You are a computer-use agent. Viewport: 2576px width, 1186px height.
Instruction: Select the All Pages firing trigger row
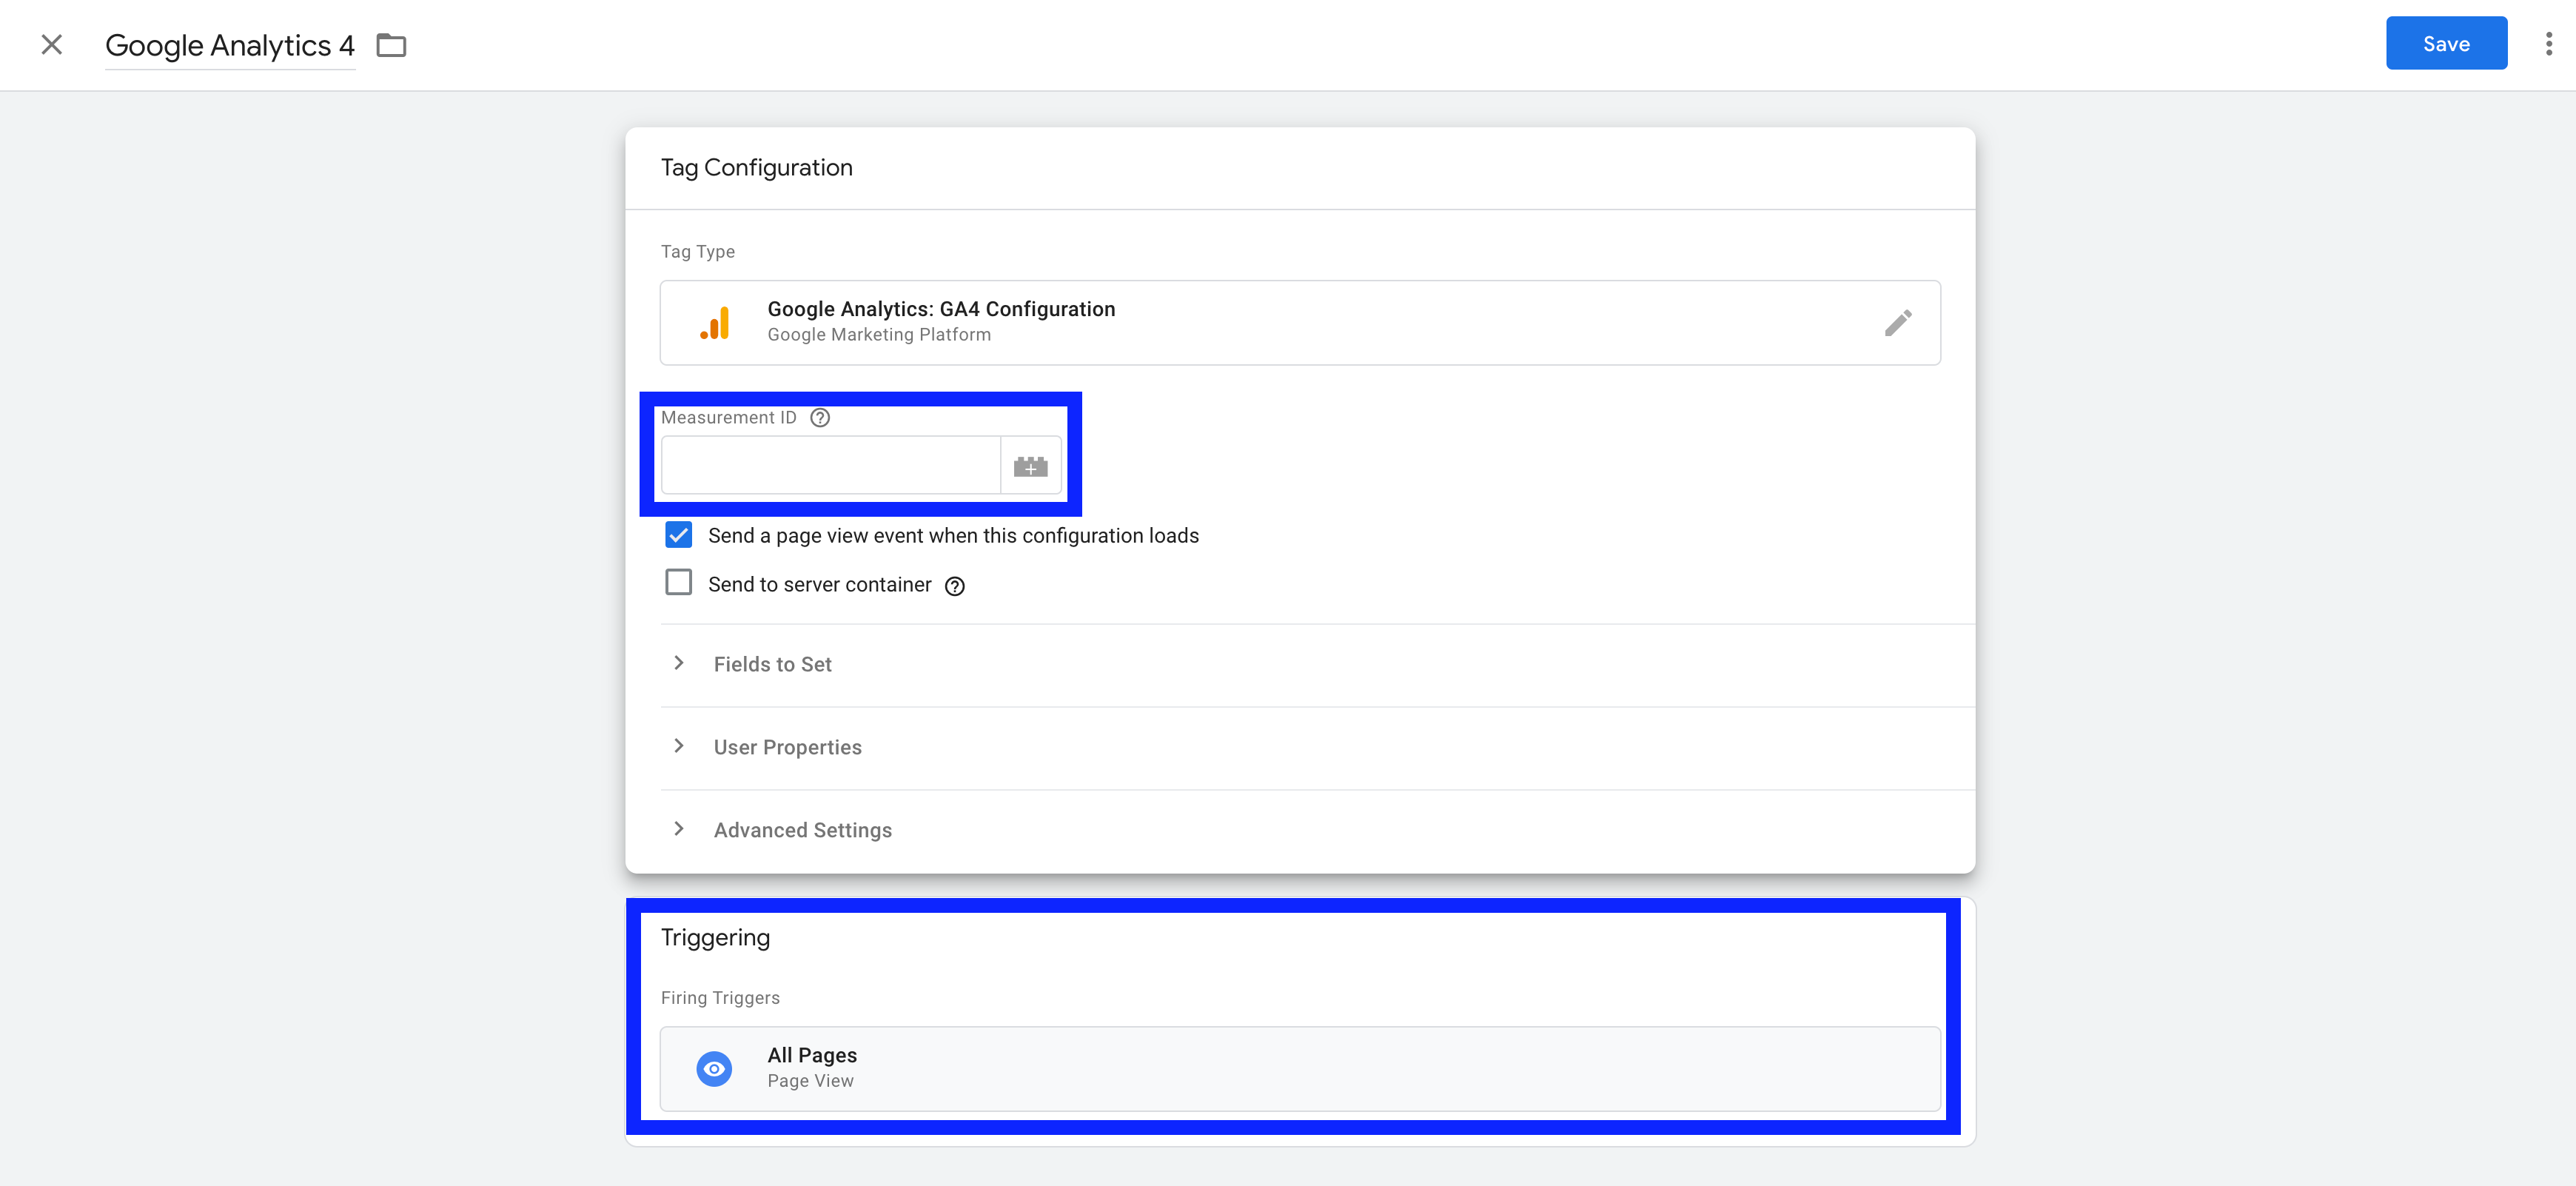click(1300, 1069)
